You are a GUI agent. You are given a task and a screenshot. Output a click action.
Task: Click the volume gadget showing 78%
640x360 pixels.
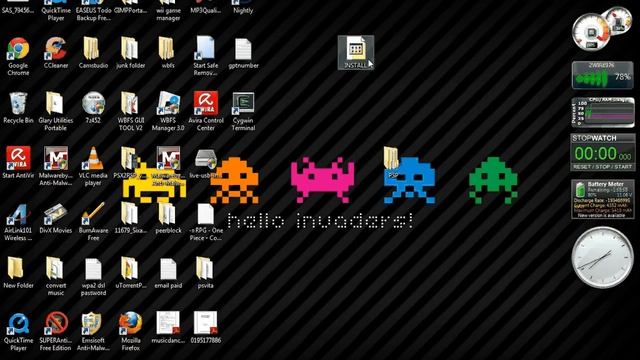pos(603,75)
